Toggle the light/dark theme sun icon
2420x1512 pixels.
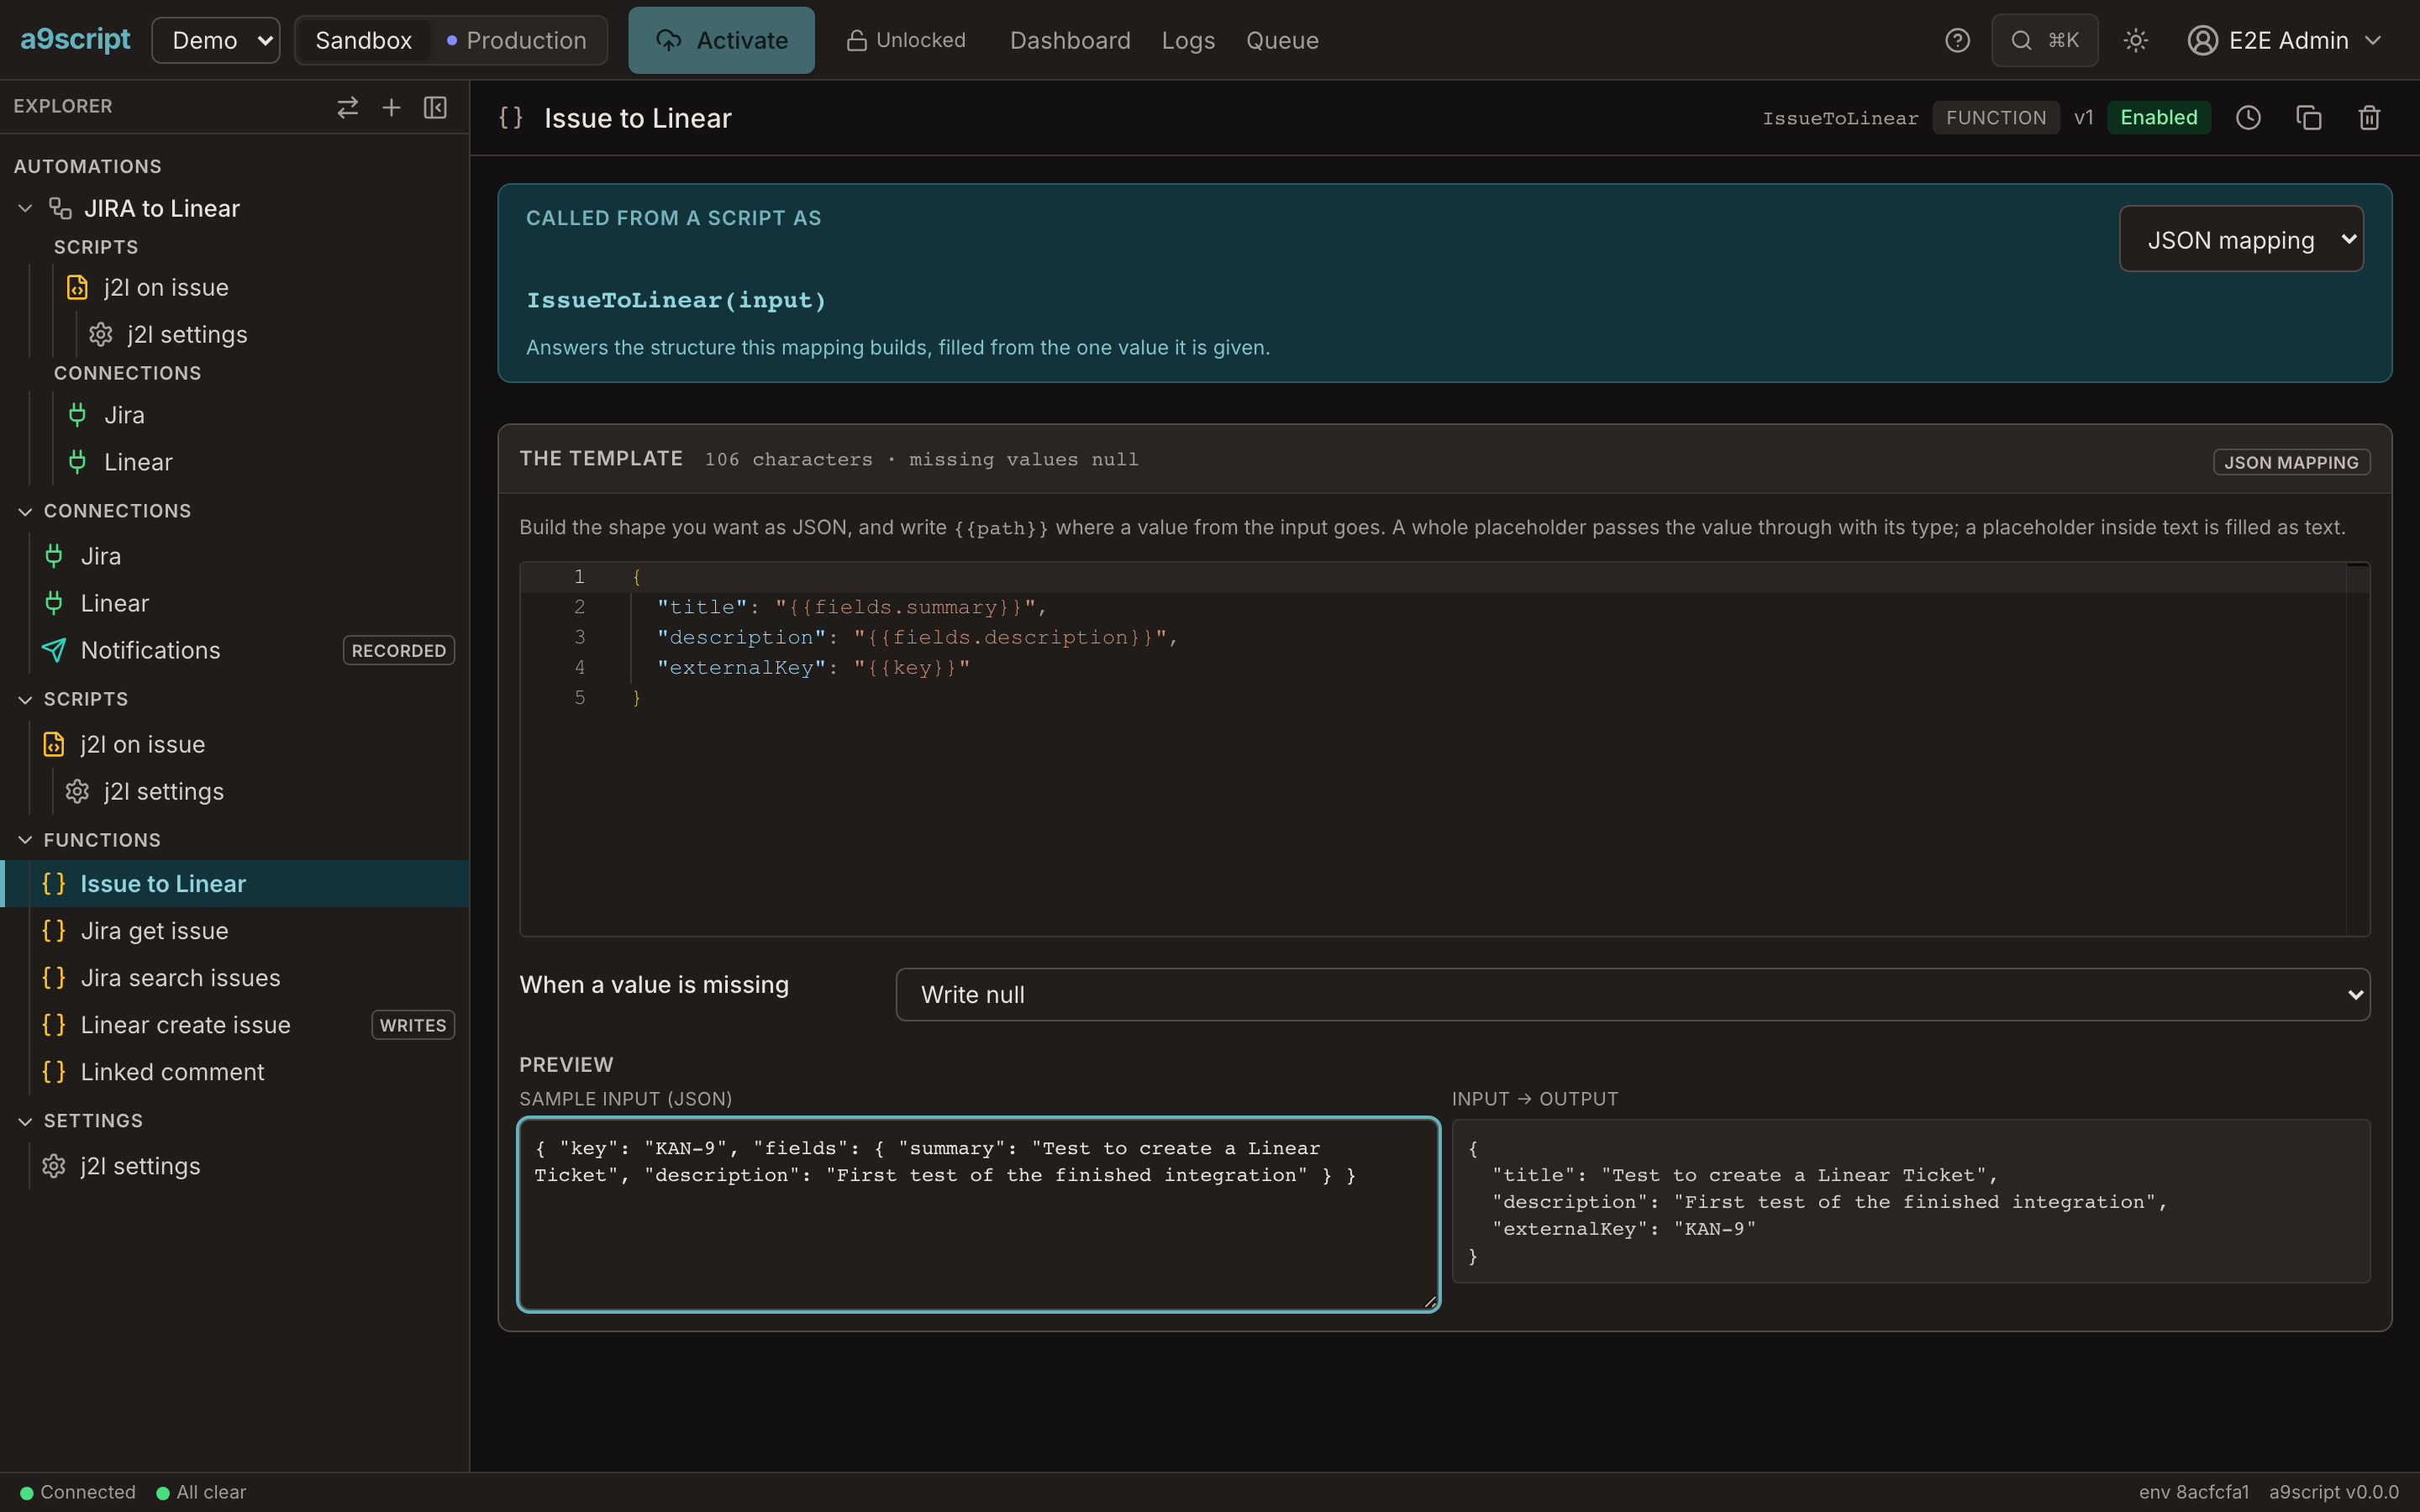point(2135,40)
